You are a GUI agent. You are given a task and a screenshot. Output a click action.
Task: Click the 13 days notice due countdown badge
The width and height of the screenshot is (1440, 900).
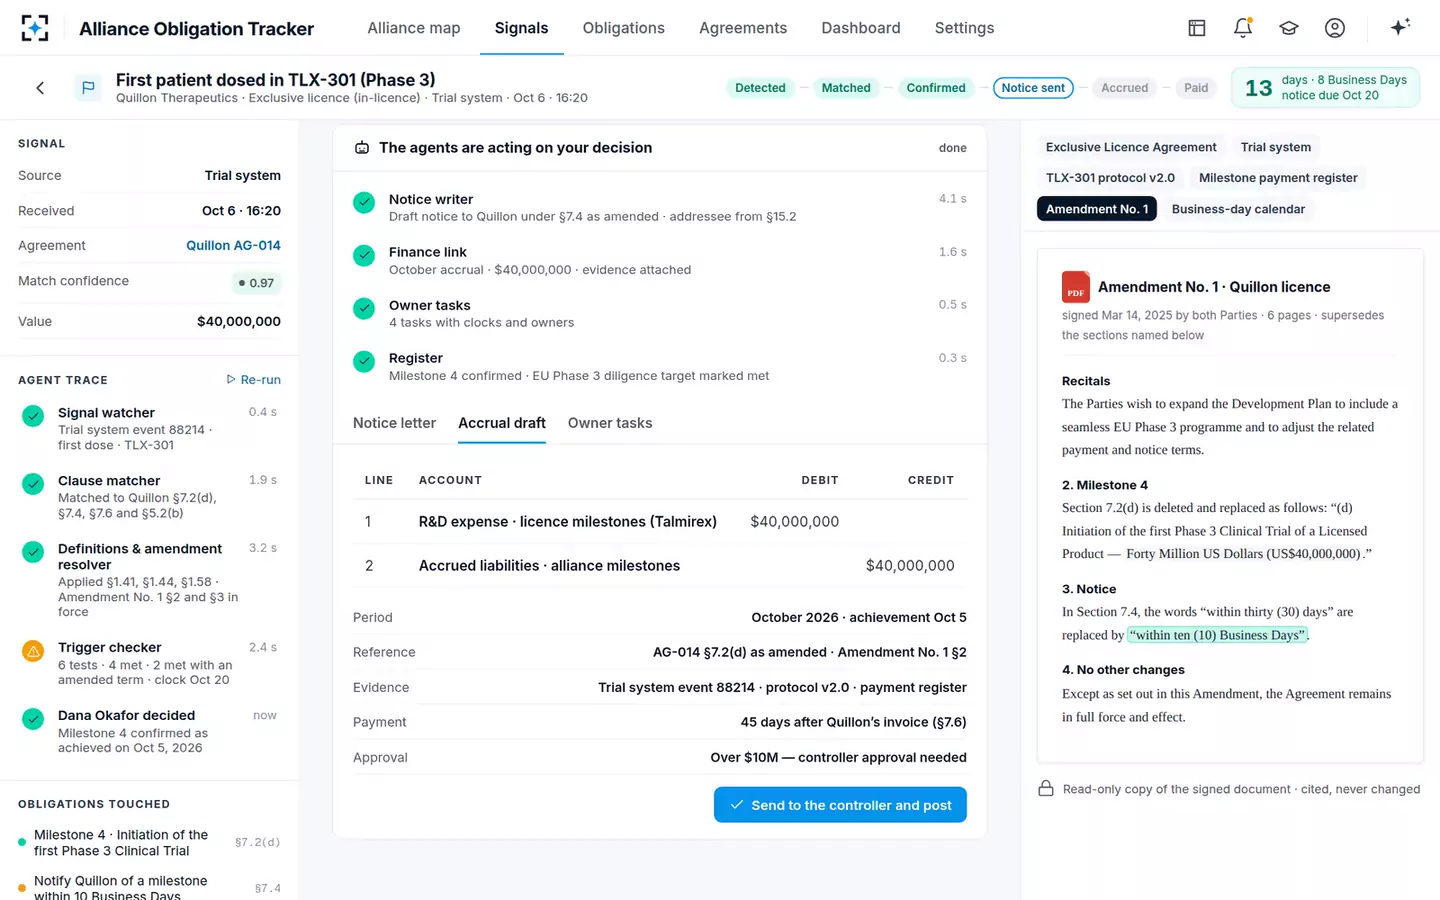1325,88
